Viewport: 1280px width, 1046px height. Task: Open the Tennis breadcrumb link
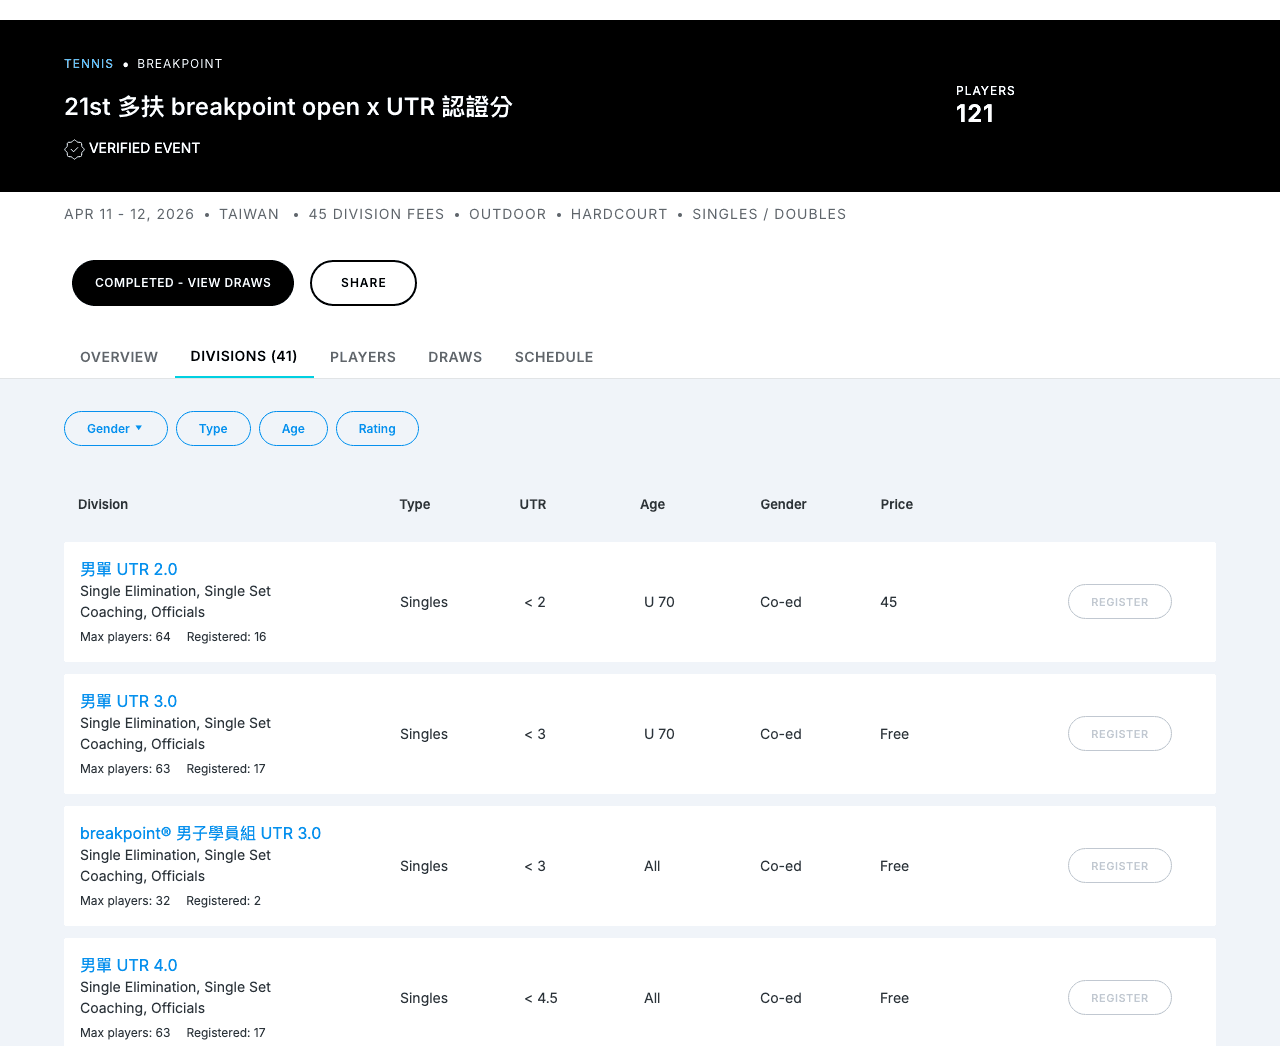[89, 64]
